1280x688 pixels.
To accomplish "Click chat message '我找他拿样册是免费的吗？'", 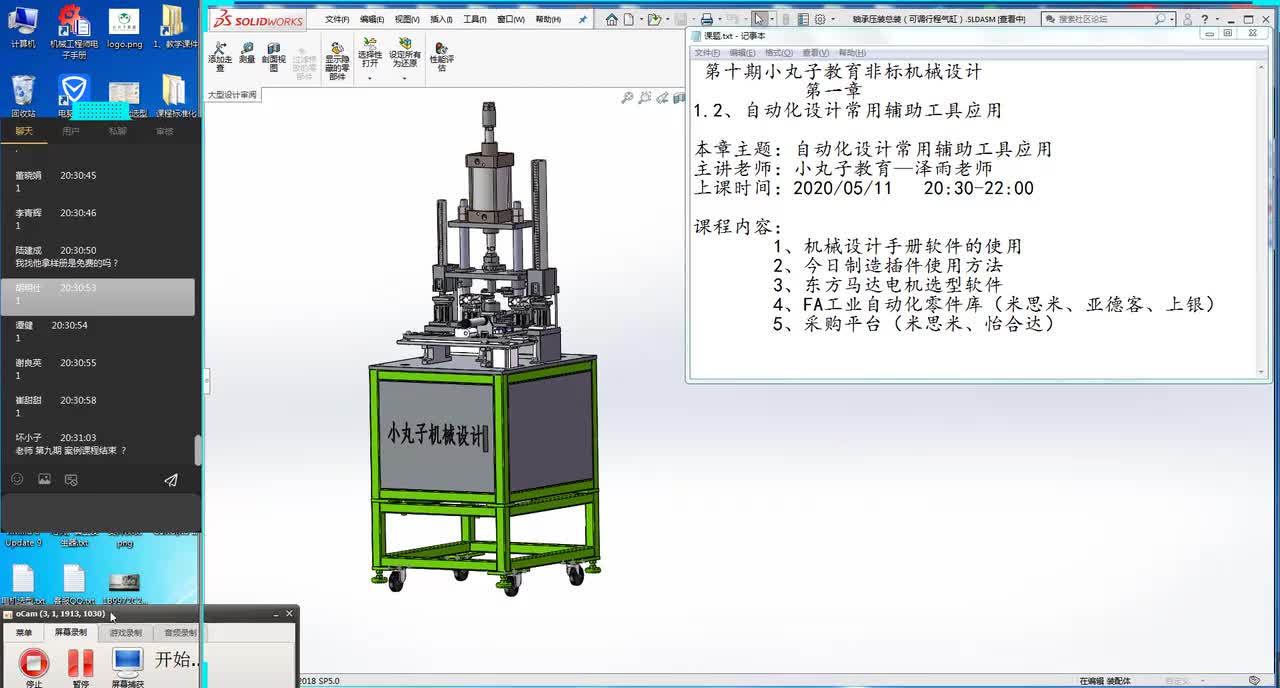I will click(x=67, y=263).
